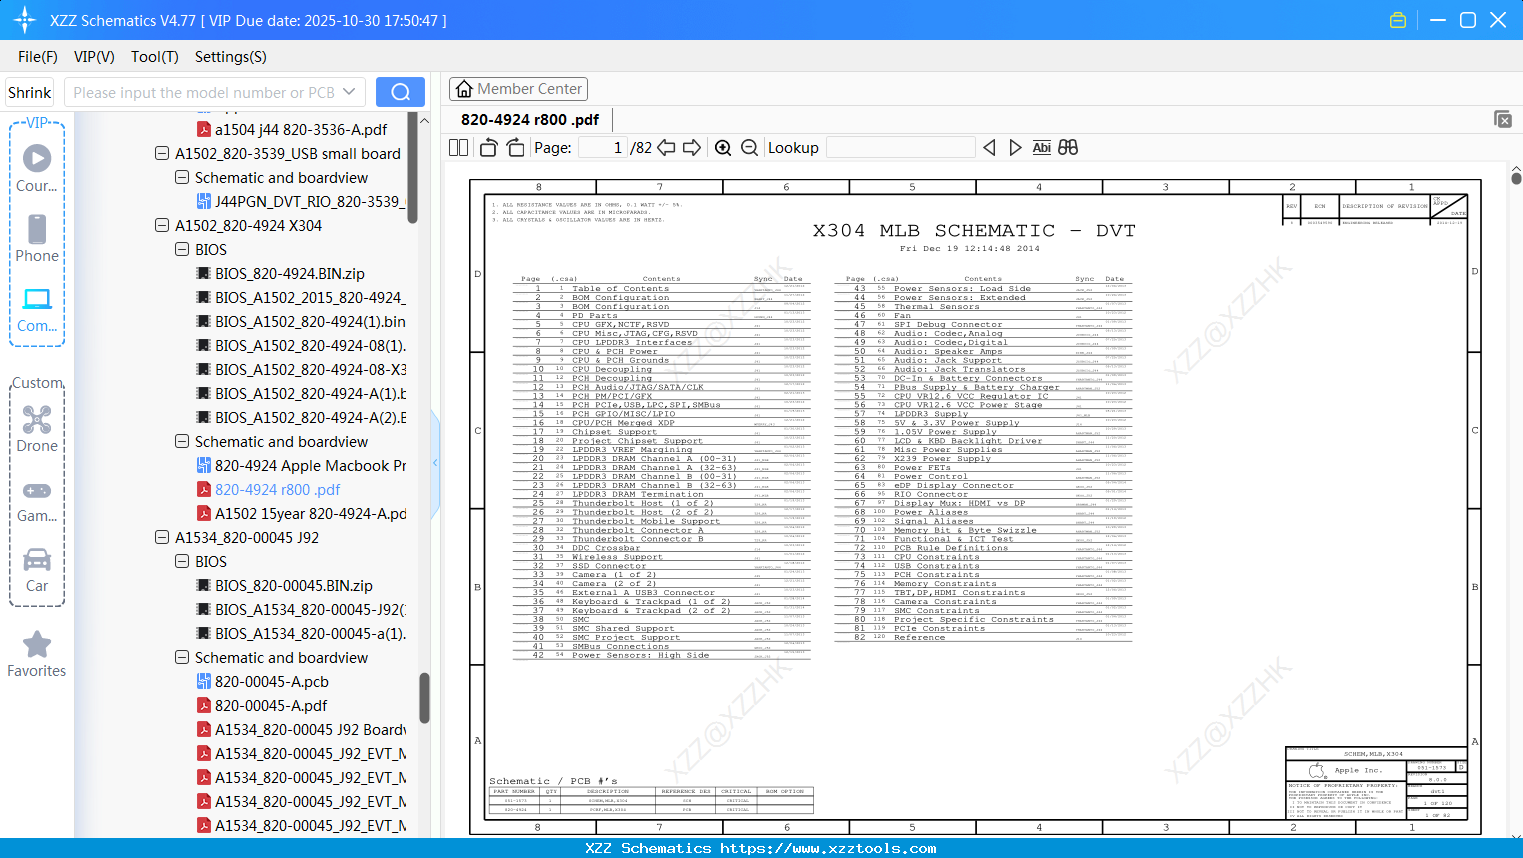Open the Member Center

(x=518, y=89)
